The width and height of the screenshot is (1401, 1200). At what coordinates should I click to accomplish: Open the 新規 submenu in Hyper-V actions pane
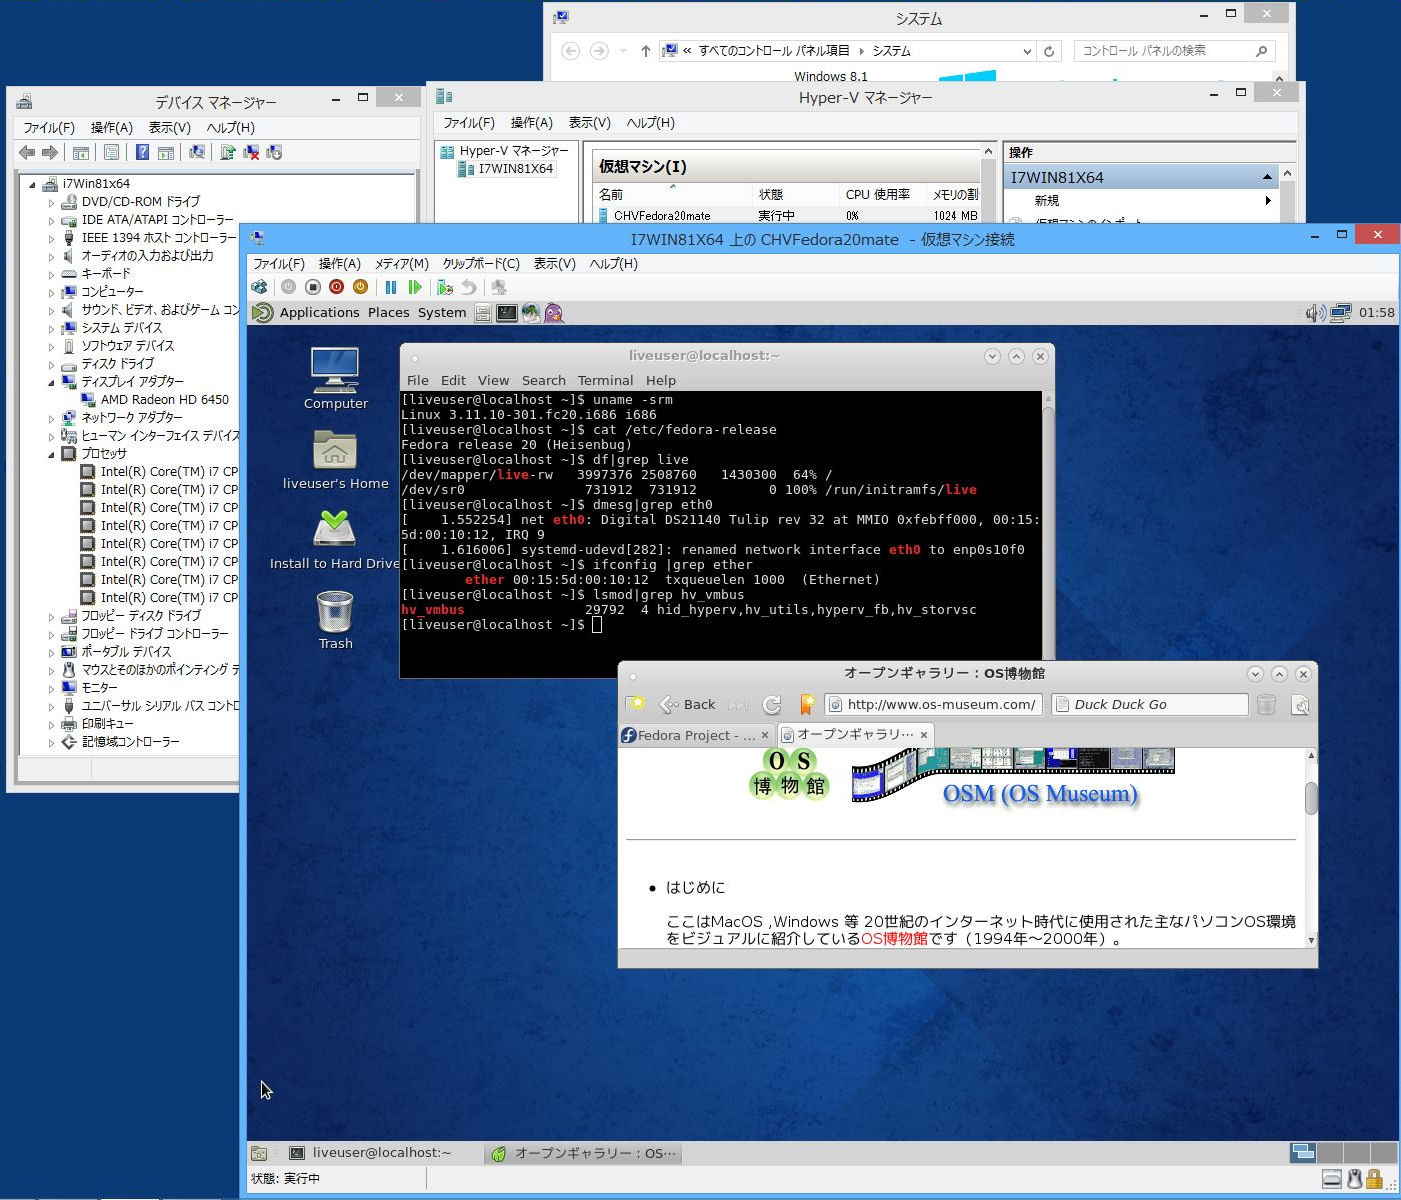point(1139,201)
